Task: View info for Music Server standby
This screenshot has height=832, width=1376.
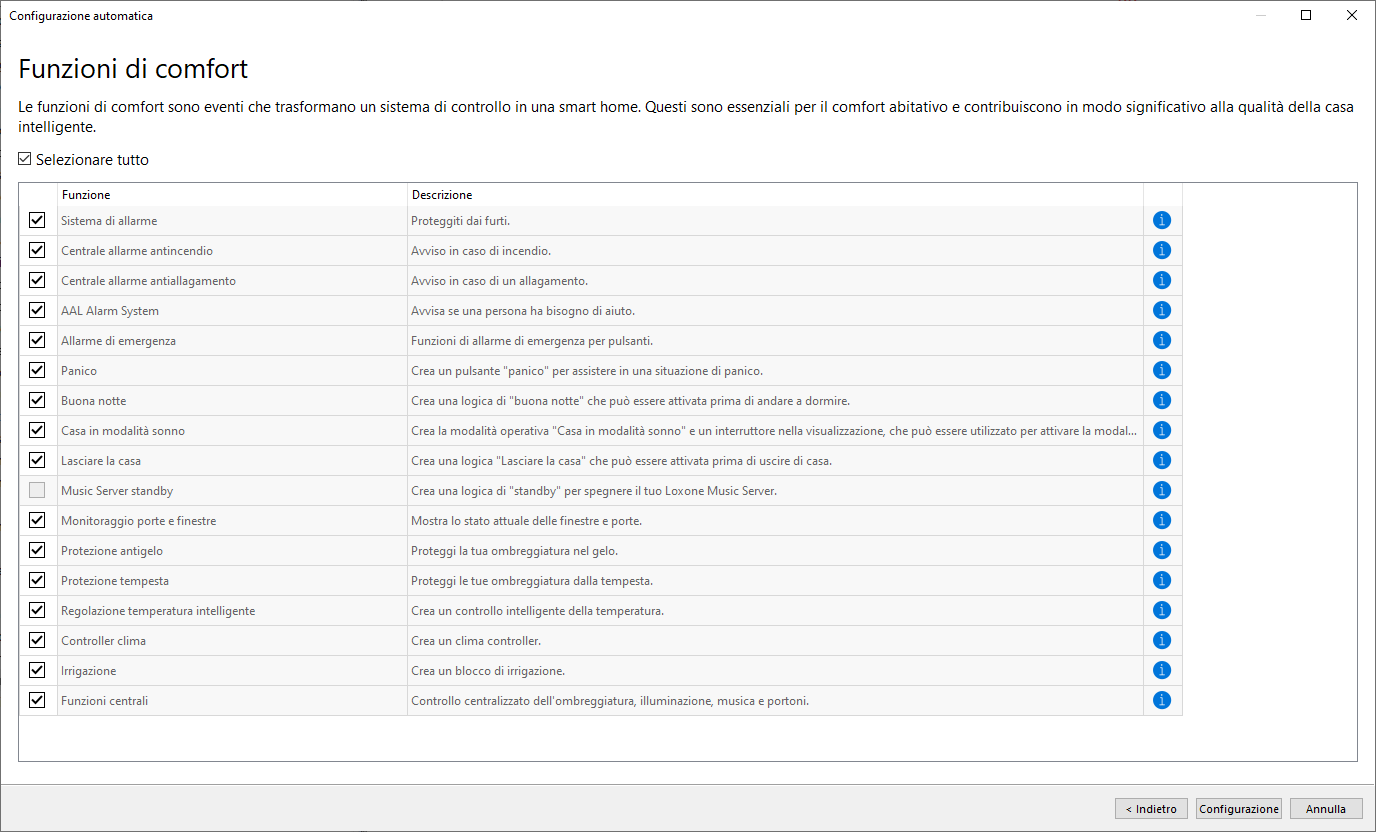Action: pyautogui.click(x=1161, y=490)
